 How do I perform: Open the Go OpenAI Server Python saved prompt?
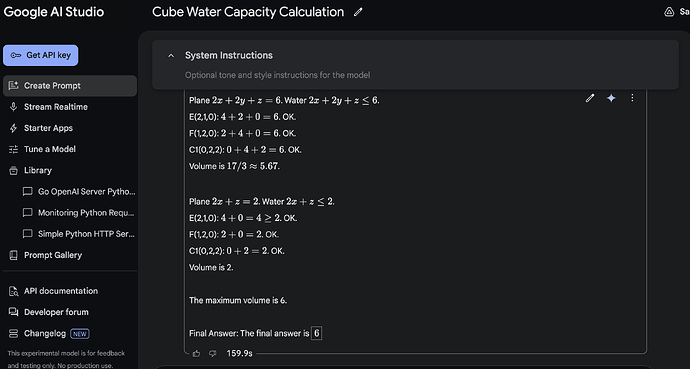[x=79, y=192]
